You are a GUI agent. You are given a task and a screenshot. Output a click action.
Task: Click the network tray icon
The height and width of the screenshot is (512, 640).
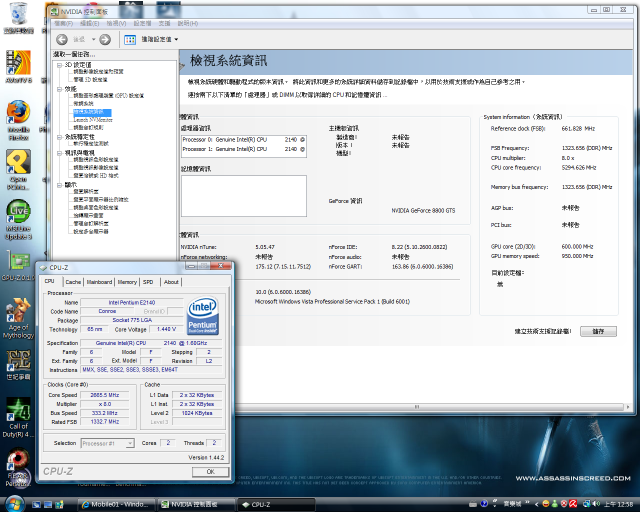pyautogui.click(x=587, y=504)
